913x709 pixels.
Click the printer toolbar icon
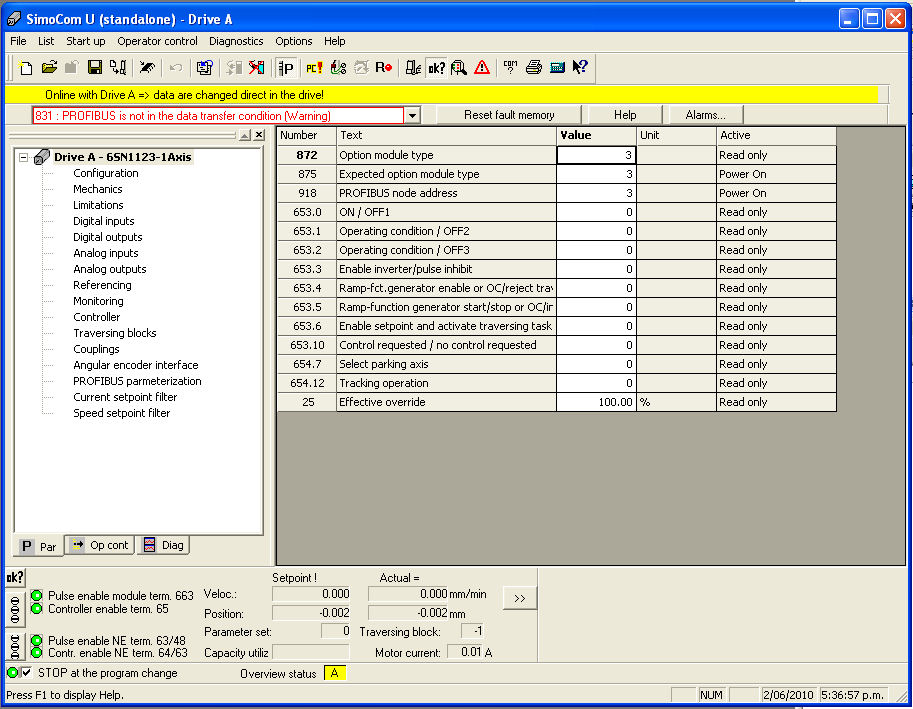(534, 68)
